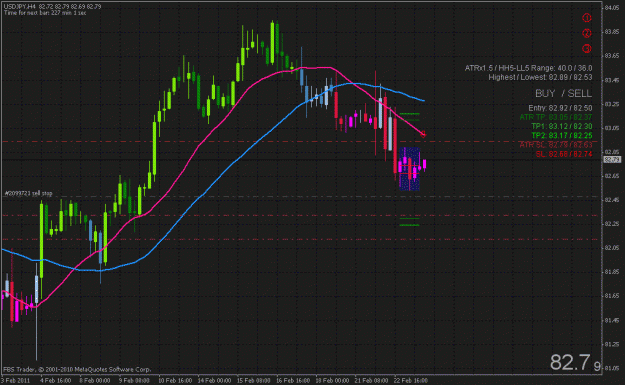625x385 pixels.
Task: Click the BUY label in the trade panel
Action: point(545,93)
